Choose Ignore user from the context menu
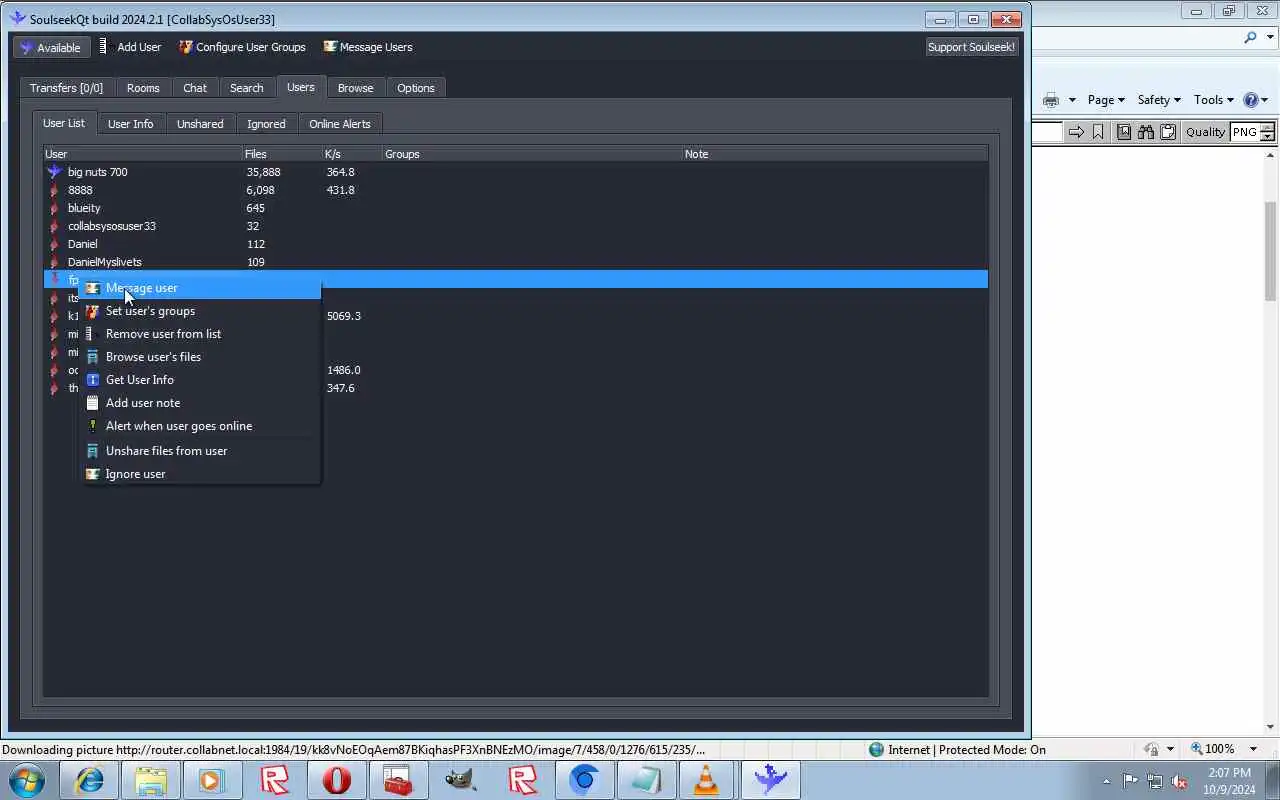Screen dimensions: 1280x800 pyautogui.click(x=200, y=474)
